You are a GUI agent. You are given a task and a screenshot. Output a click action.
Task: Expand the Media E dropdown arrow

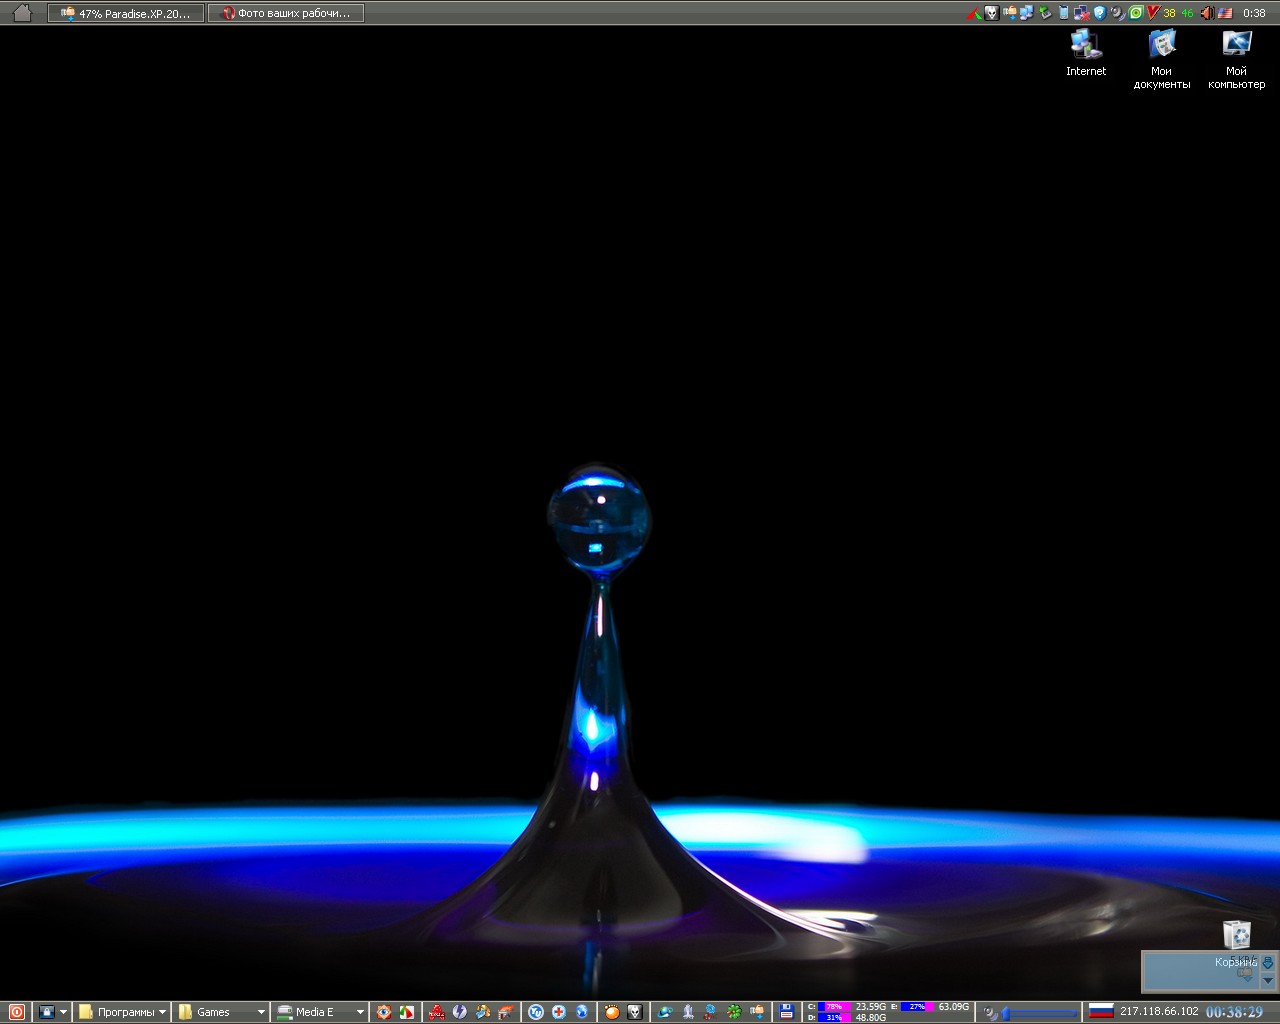pos(360,1012)
